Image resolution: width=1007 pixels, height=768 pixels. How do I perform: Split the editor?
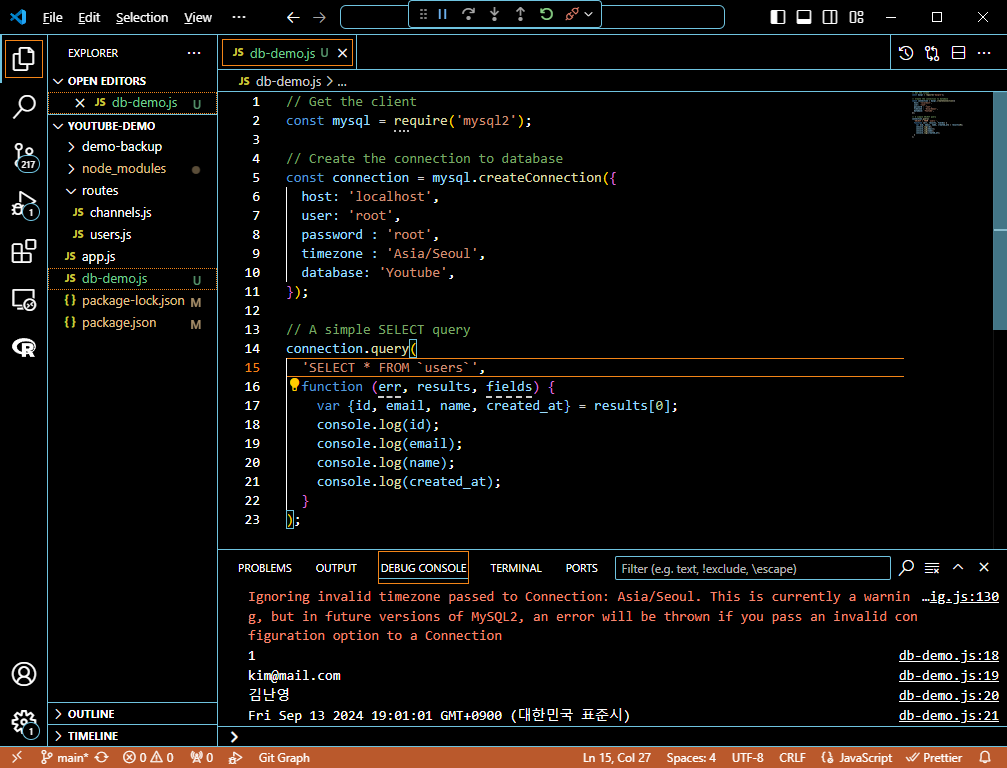point(958,53)
